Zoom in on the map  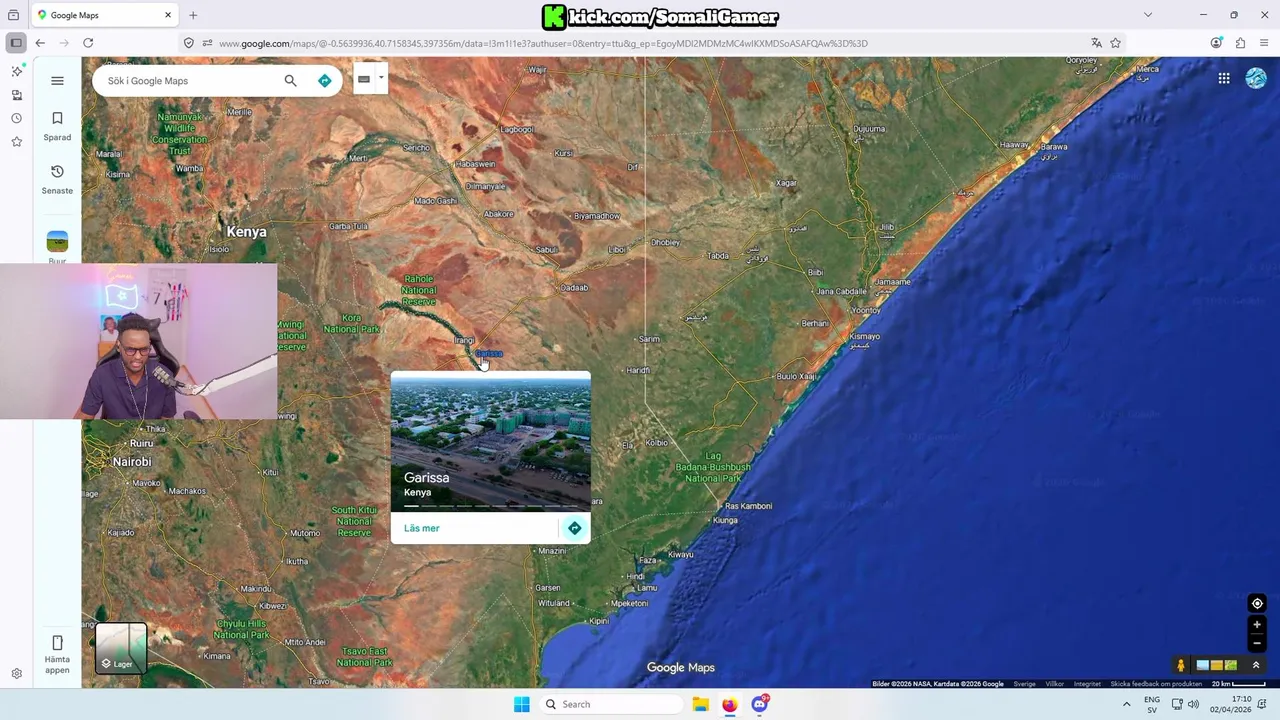click(x=1257, y=625)
